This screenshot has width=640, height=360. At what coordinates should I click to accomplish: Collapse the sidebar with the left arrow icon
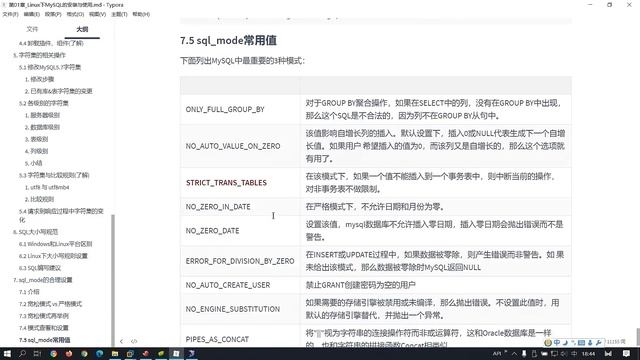point(121,341)
